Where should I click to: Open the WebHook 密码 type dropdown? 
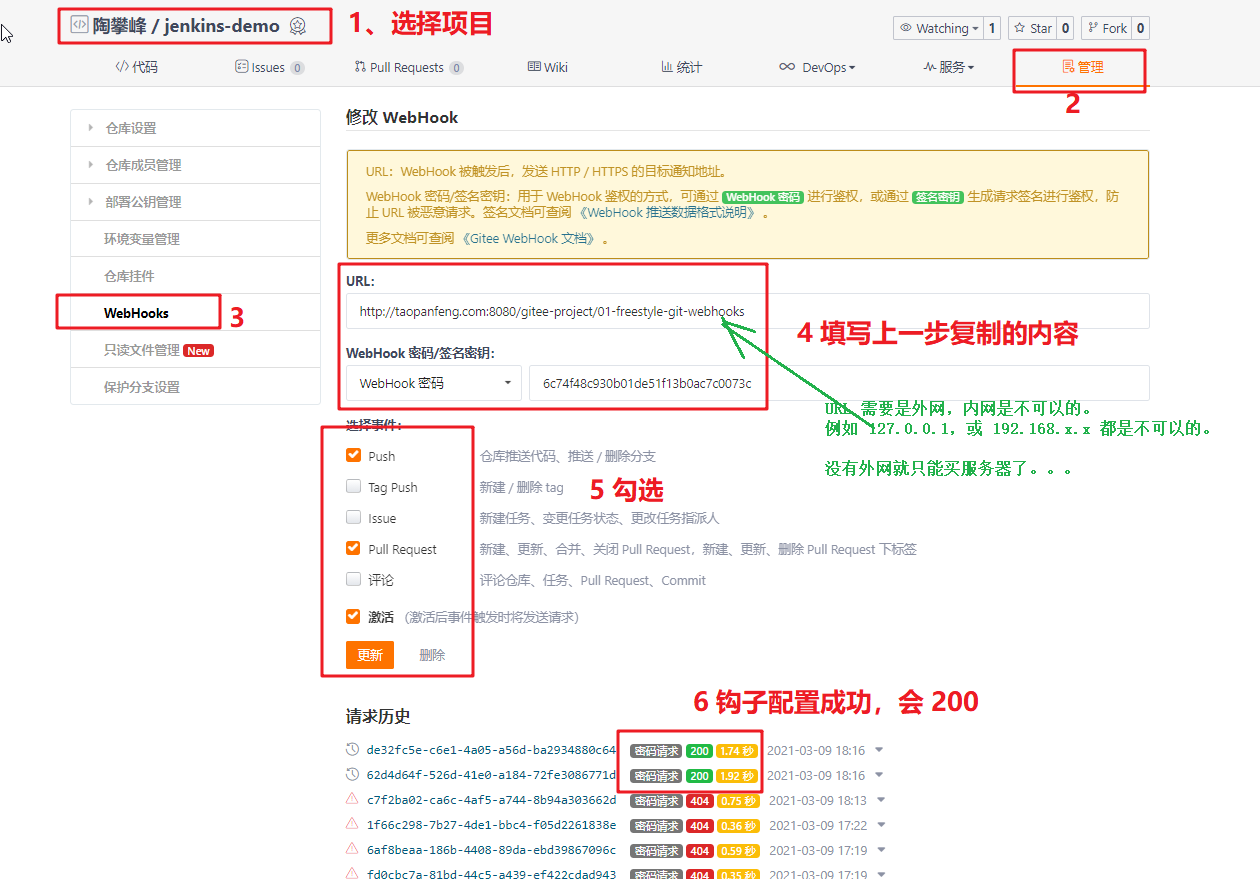coord(434,383)
